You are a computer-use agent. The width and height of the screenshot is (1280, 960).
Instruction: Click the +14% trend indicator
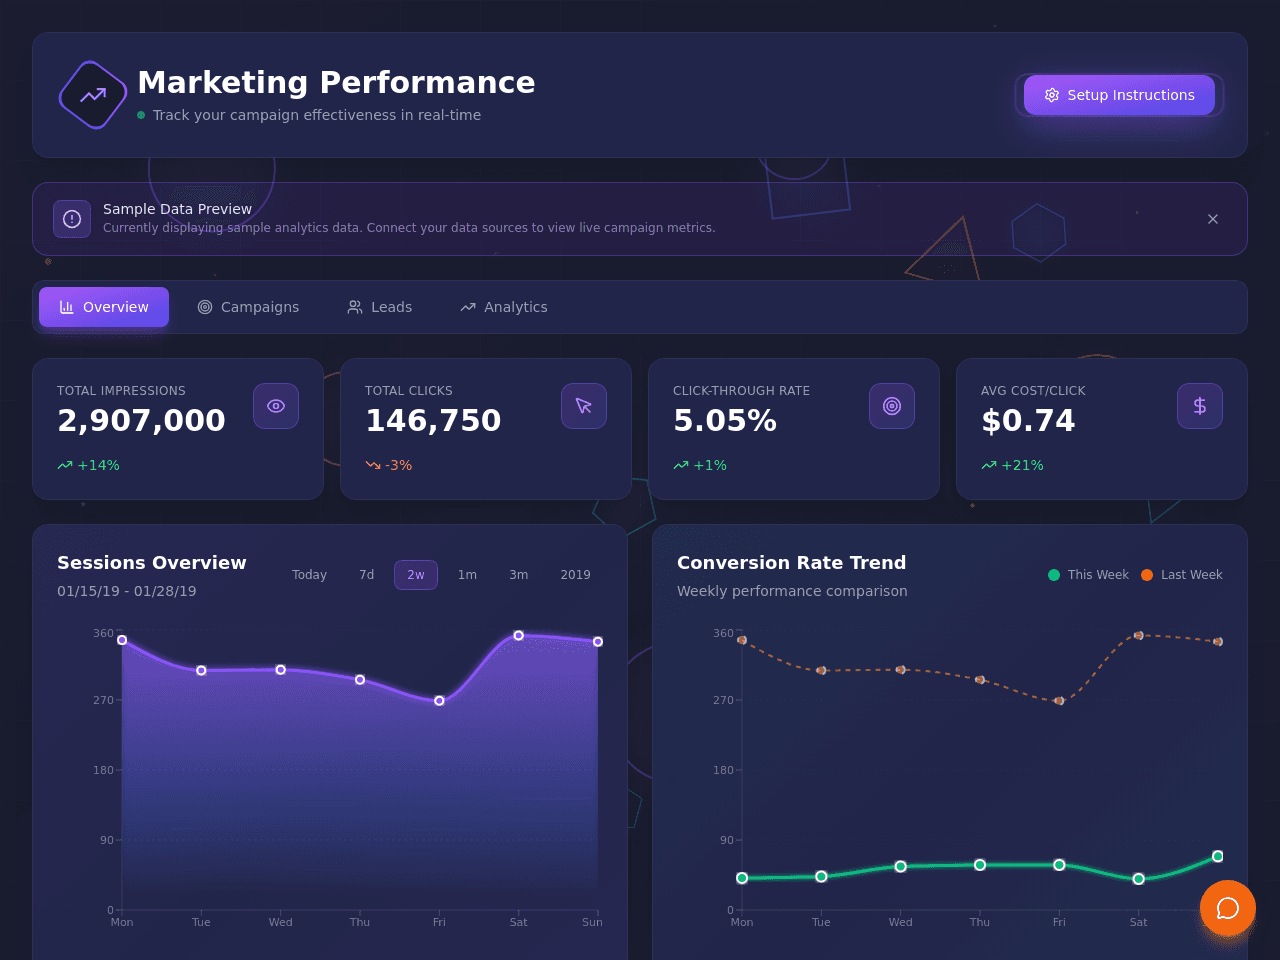click(x=88, y=465)
